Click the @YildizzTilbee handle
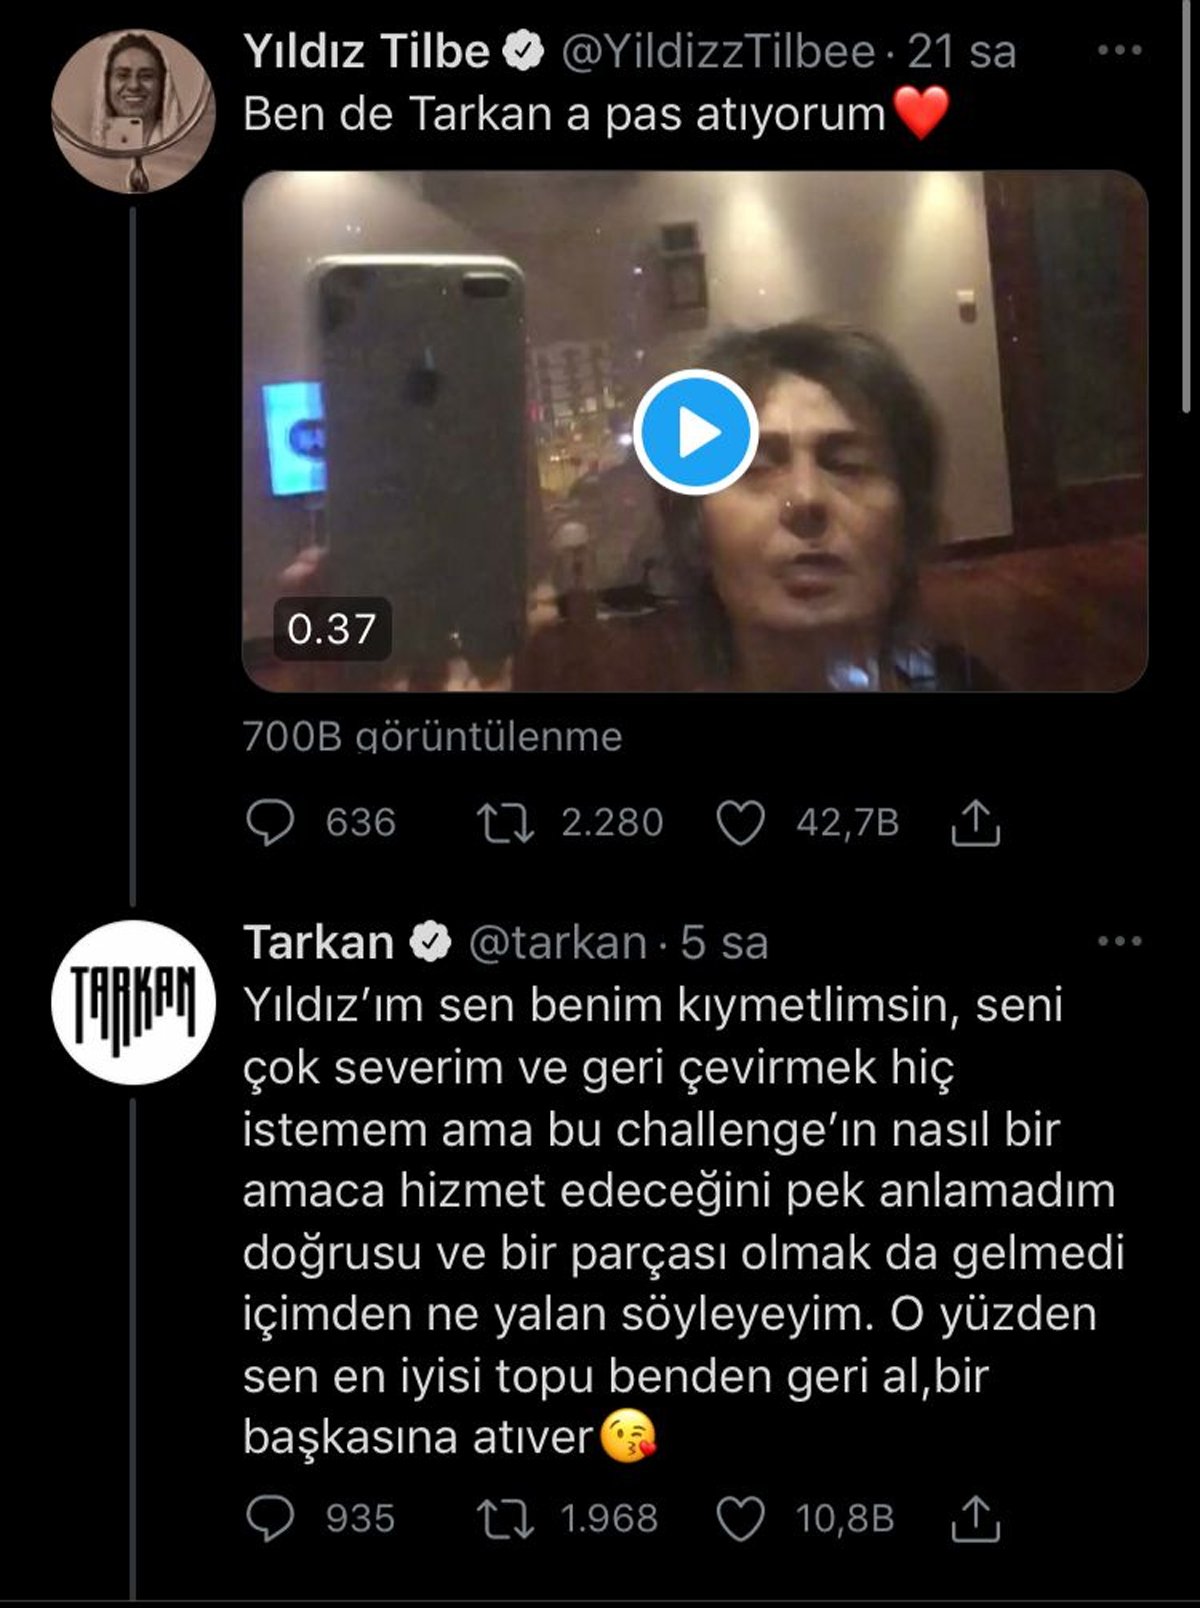 pos(718,51)
